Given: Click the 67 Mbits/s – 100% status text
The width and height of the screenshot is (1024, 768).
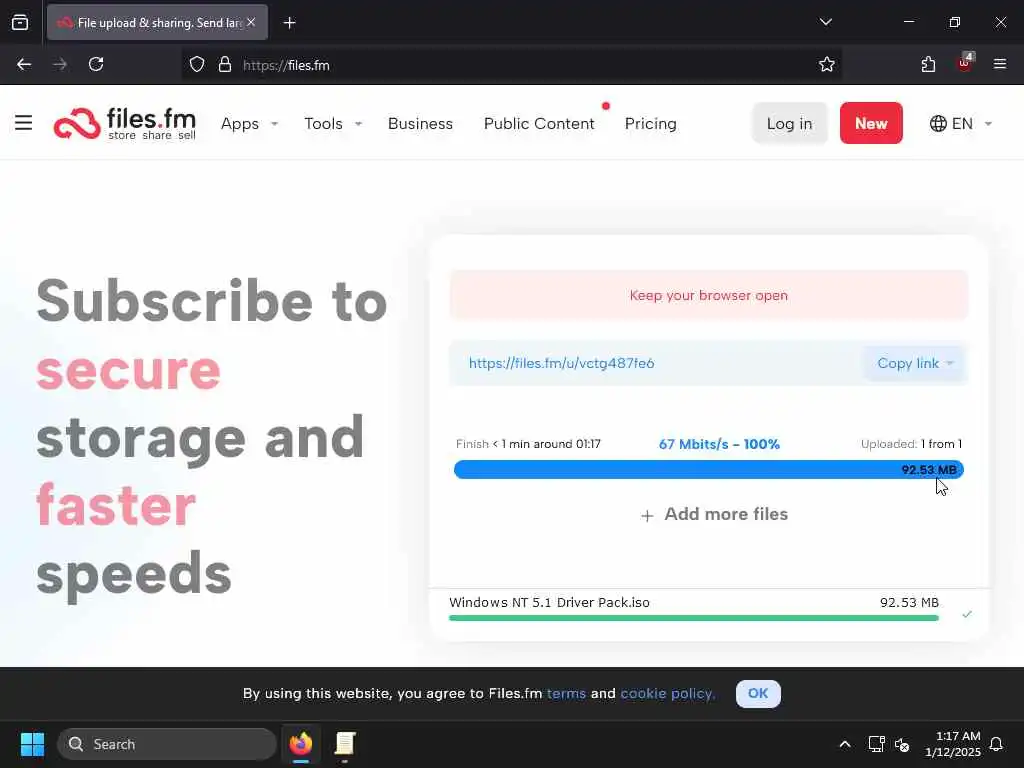Looking at the screenshot, I should [x=719, y=444].
